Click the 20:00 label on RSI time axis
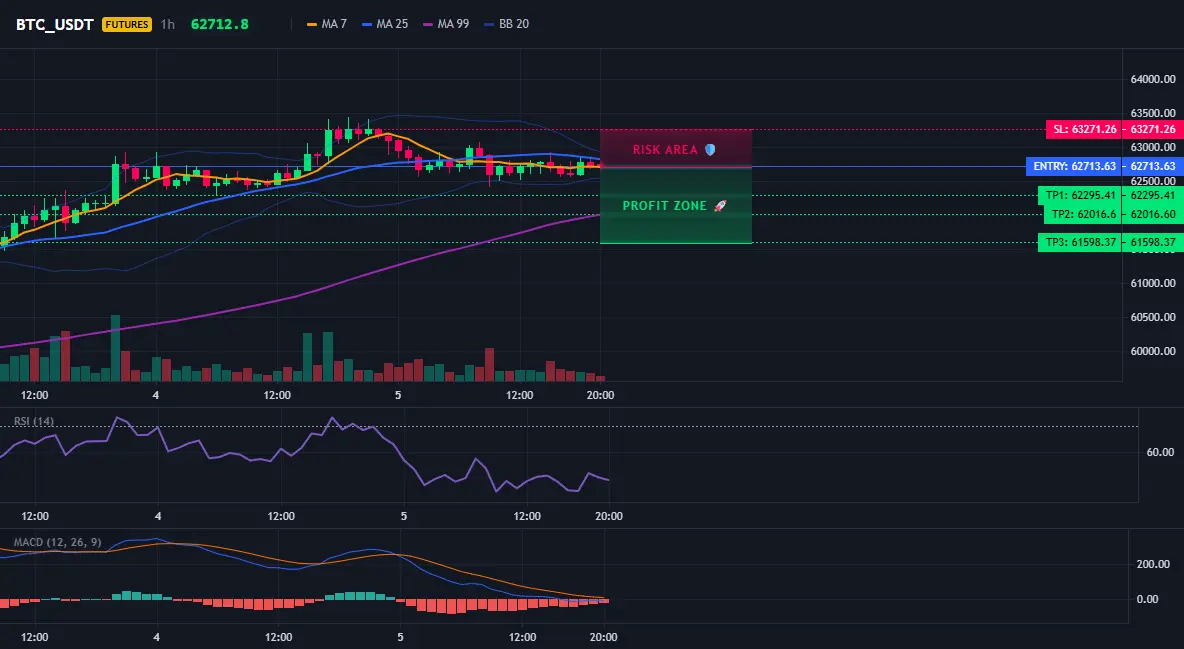 point(609,516)
